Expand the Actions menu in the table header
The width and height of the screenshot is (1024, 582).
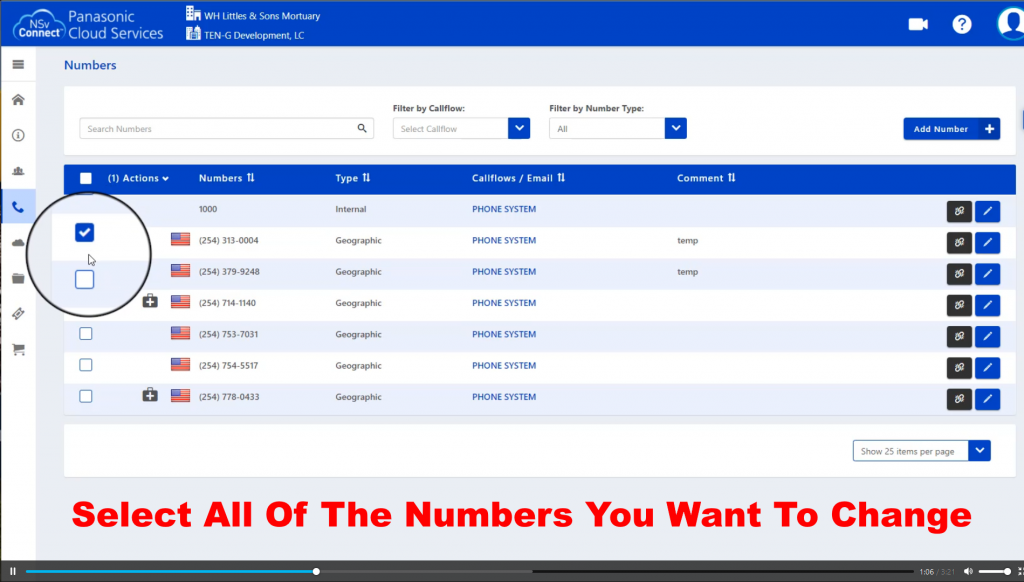pyautogui.click(x=139, y=178)
